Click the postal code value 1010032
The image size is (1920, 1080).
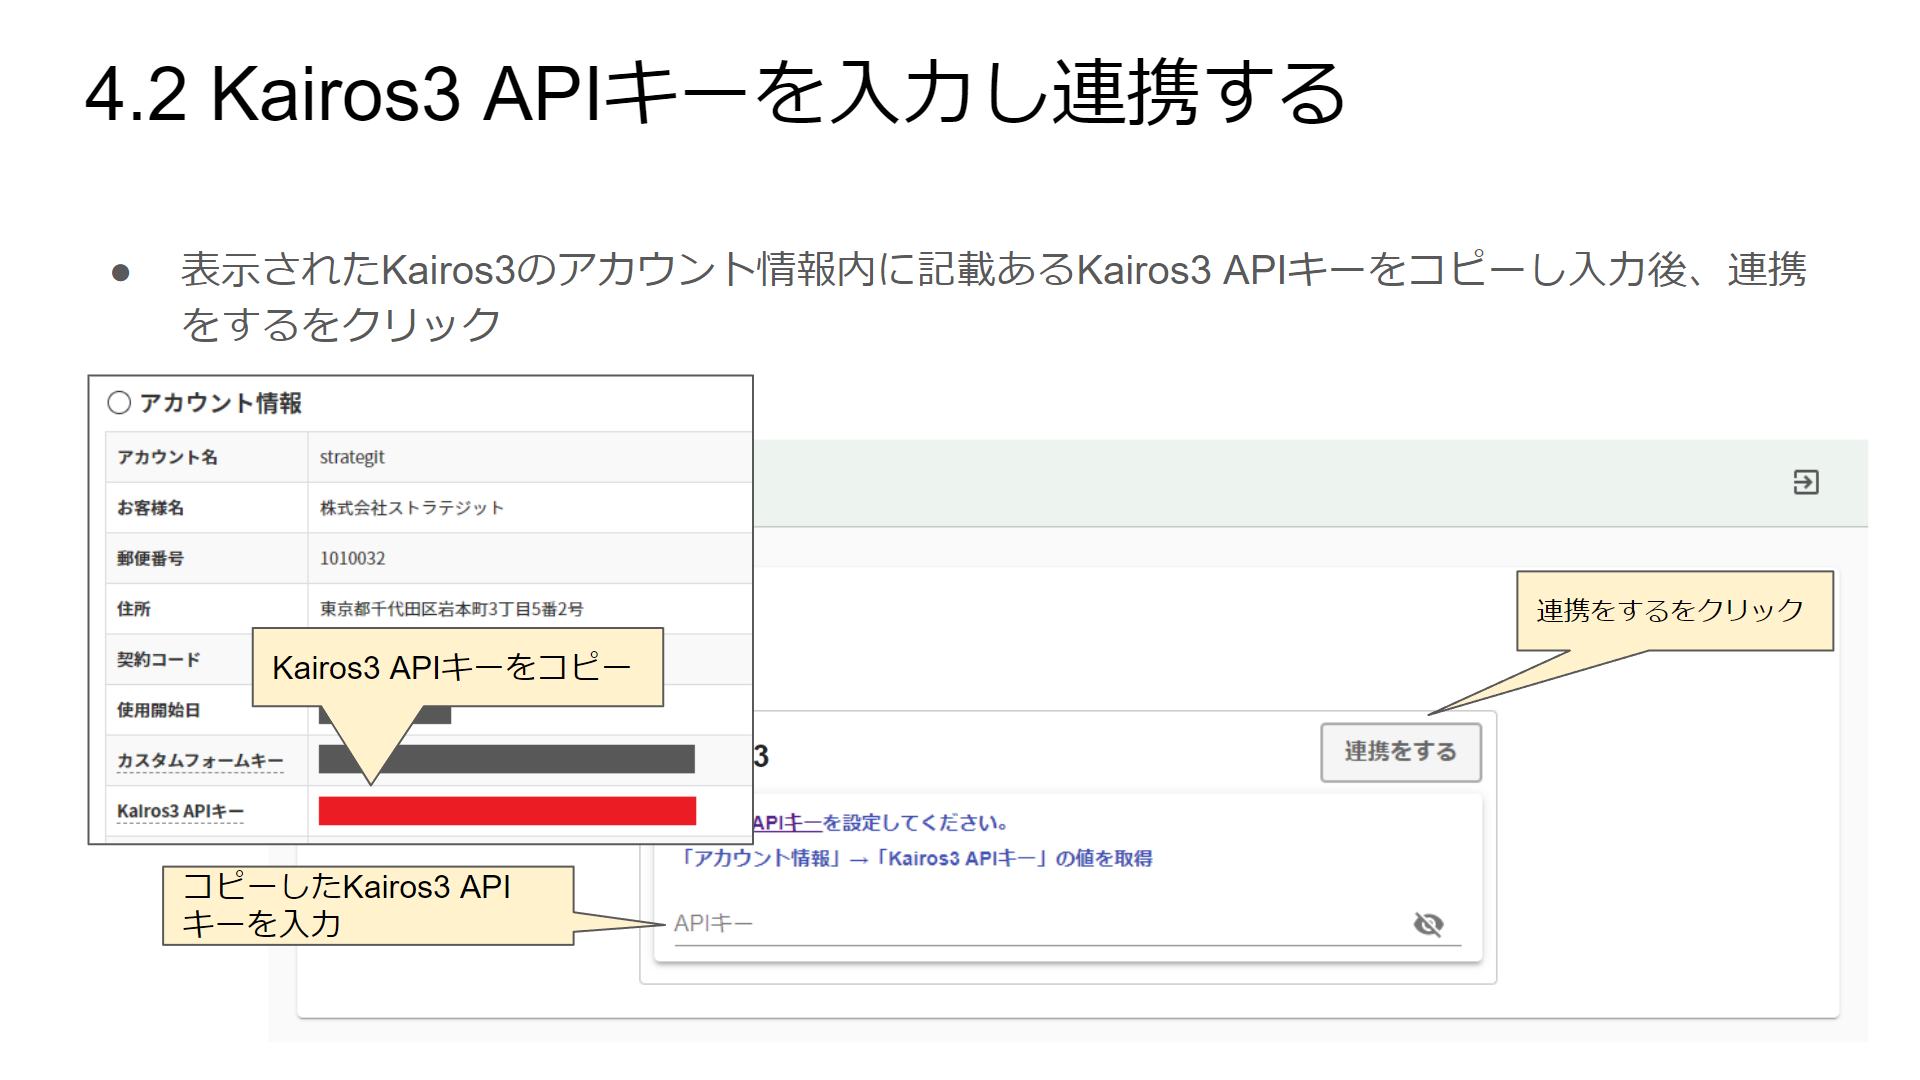352,558
